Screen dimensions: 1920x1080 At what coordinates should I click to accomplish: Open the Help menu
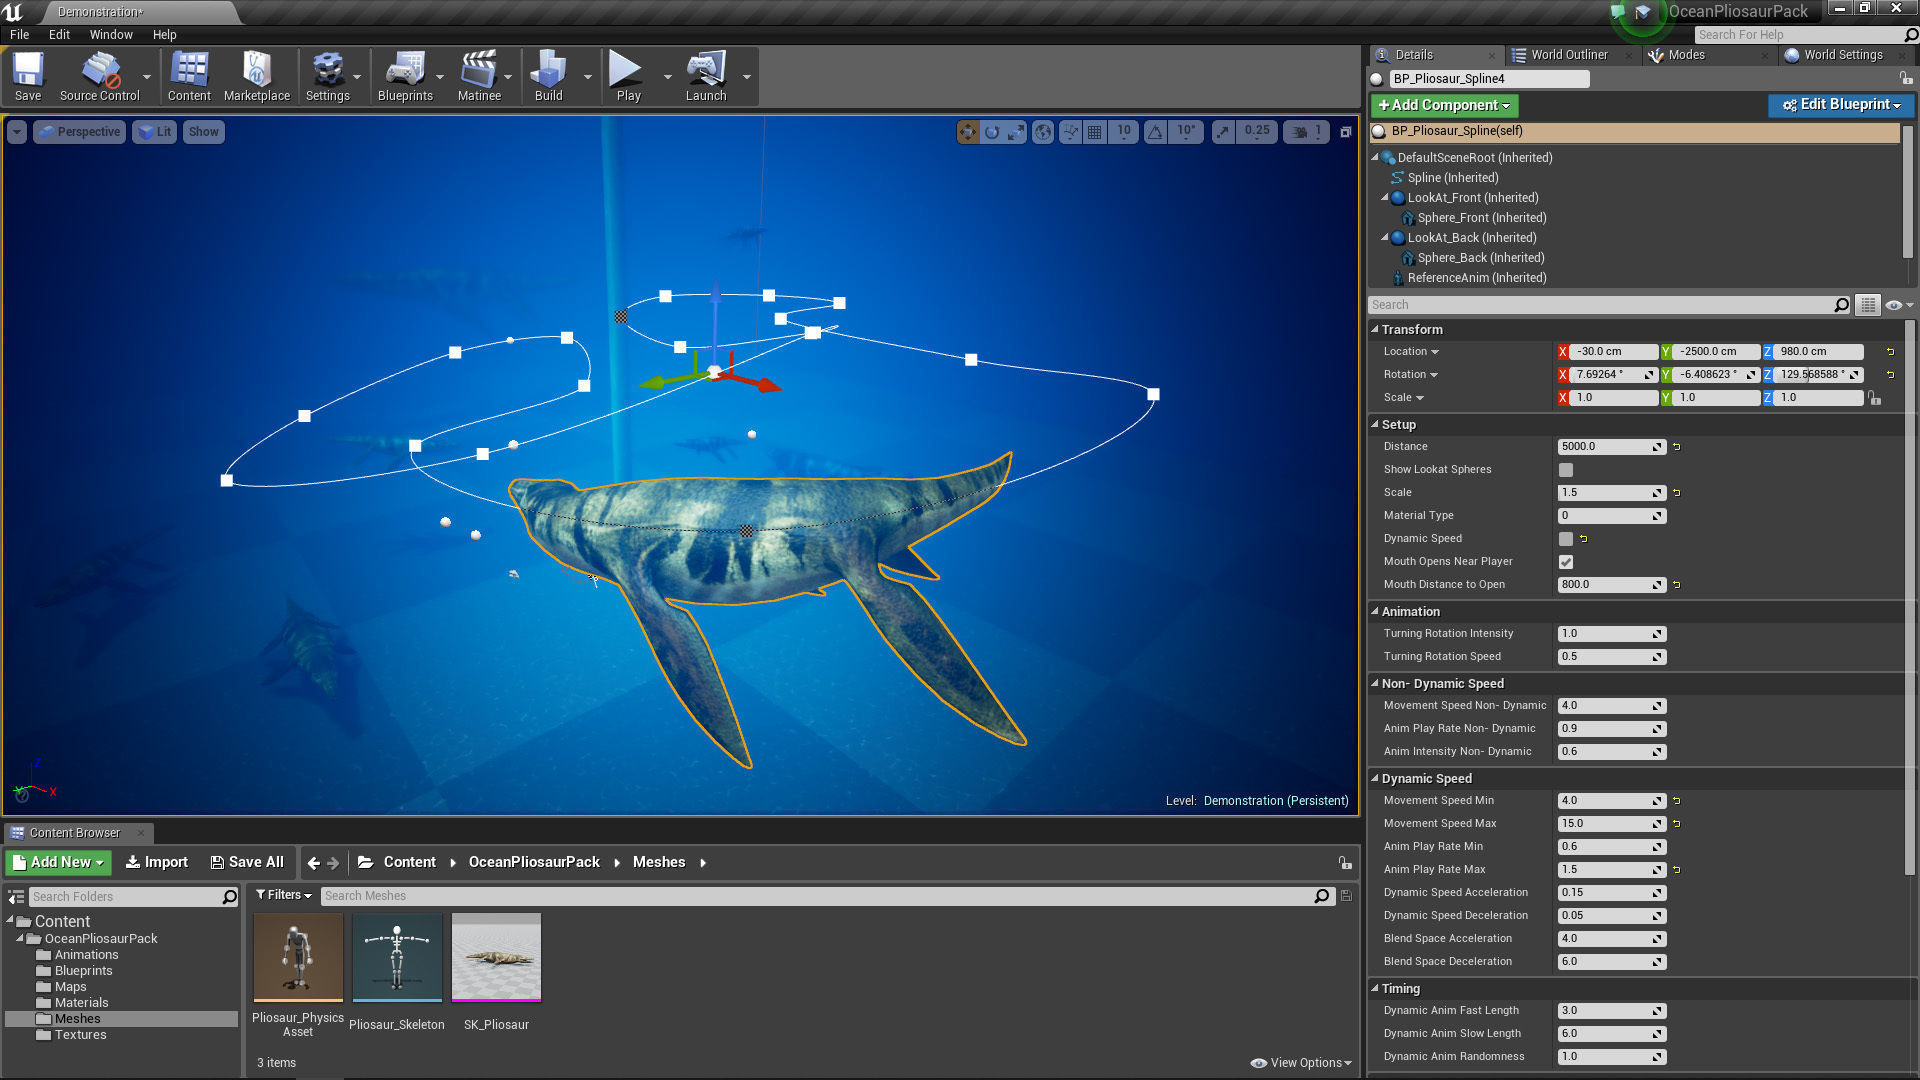click(164, 34)
